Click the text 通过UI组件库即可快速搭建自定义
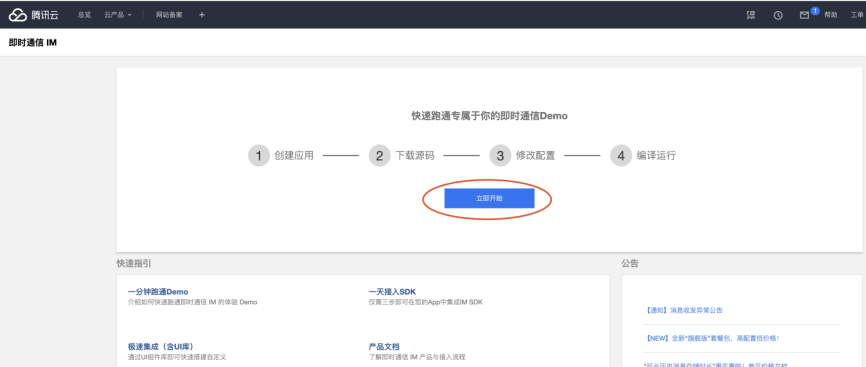Viewport: 866px width, 367px height. coord(177,357)
